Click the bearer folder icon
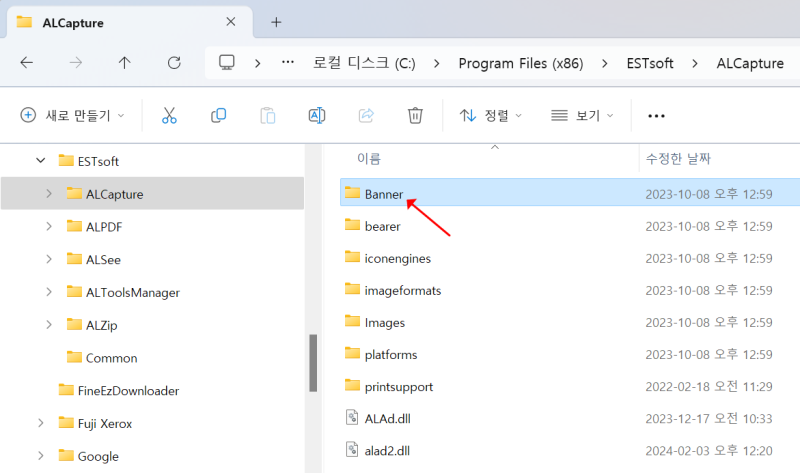Image resolution: width=800 pixels, height=473 pixels. (352, 225)
